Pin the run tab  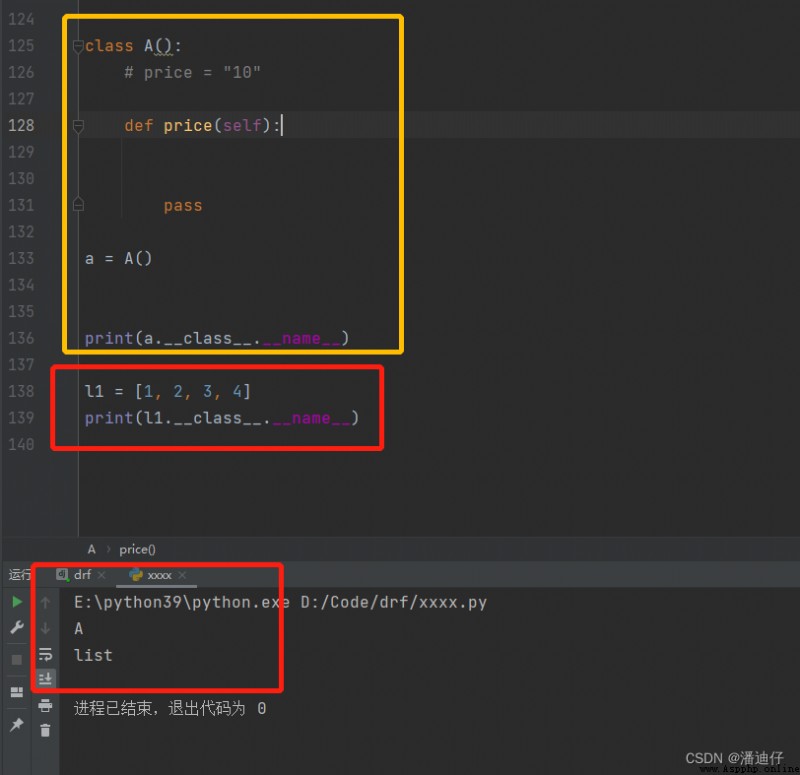tap(17, 723)
